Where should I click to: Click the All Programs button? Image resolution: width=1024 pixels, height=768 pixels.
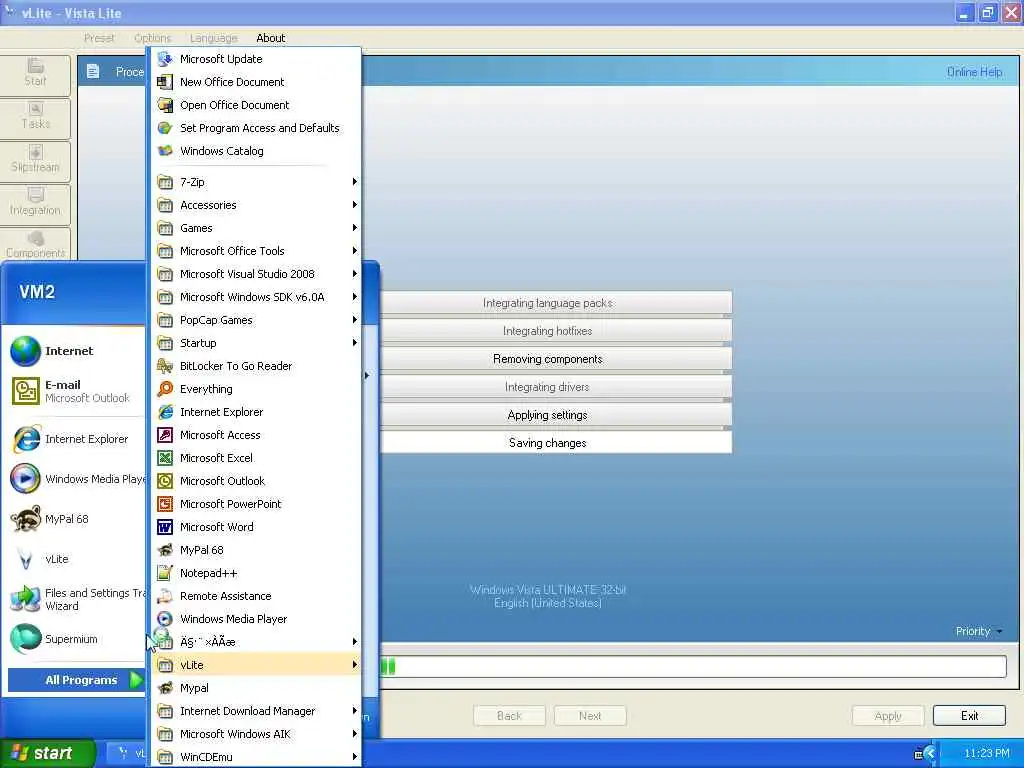pos(76,680)
